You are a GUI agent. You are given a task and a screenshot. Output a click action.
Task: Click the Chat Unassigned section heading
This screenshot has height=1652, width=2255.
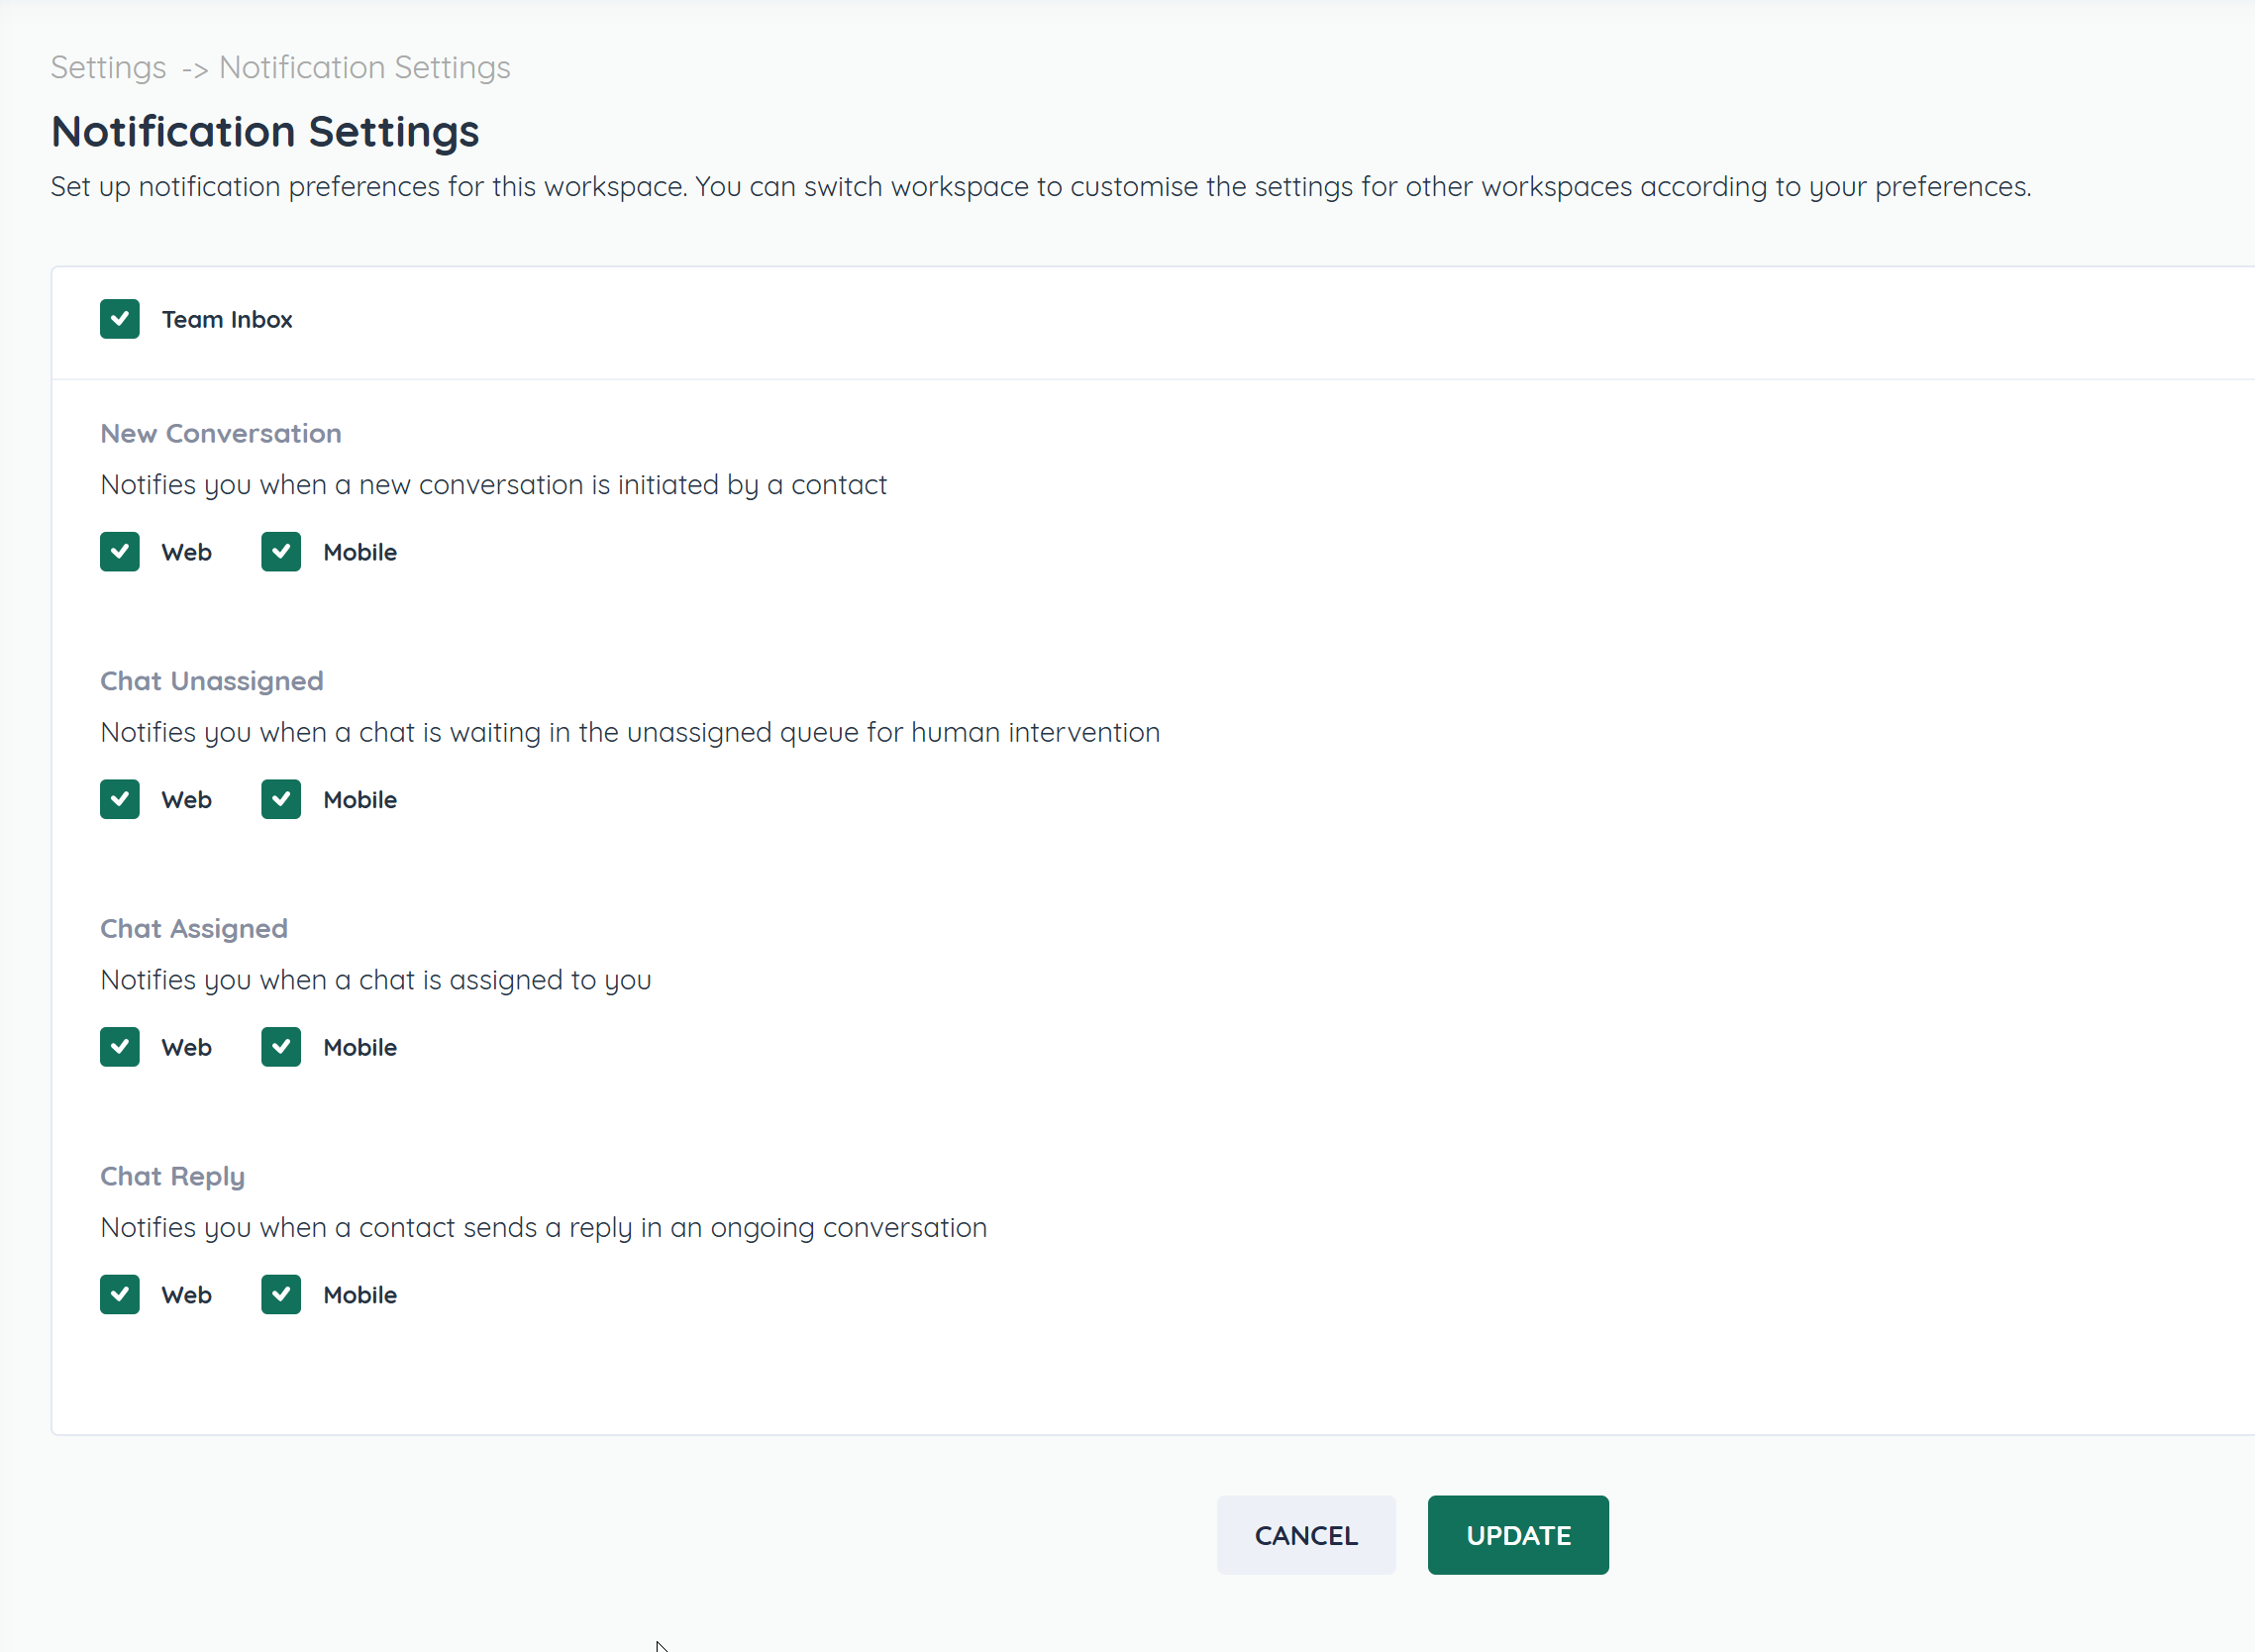212,681
